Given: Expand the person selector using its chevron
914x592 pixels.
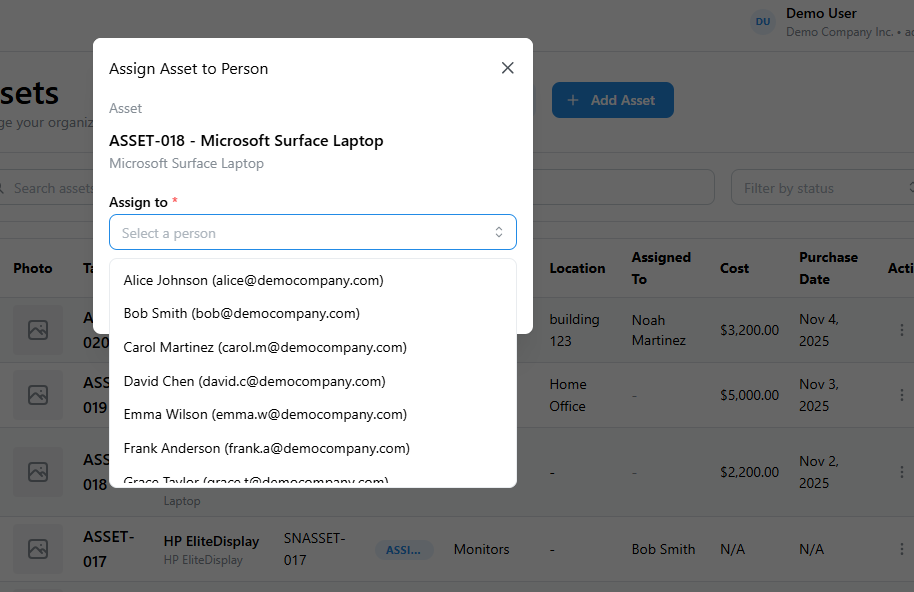Looking at the screenshot, I should (x=498, y=231).
